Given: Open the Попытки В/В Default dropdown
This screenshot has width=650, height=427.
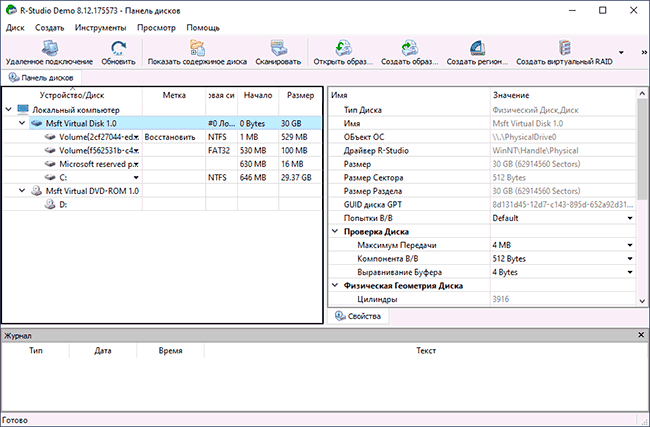Looking at the screenshot, I should pos(630,218).
